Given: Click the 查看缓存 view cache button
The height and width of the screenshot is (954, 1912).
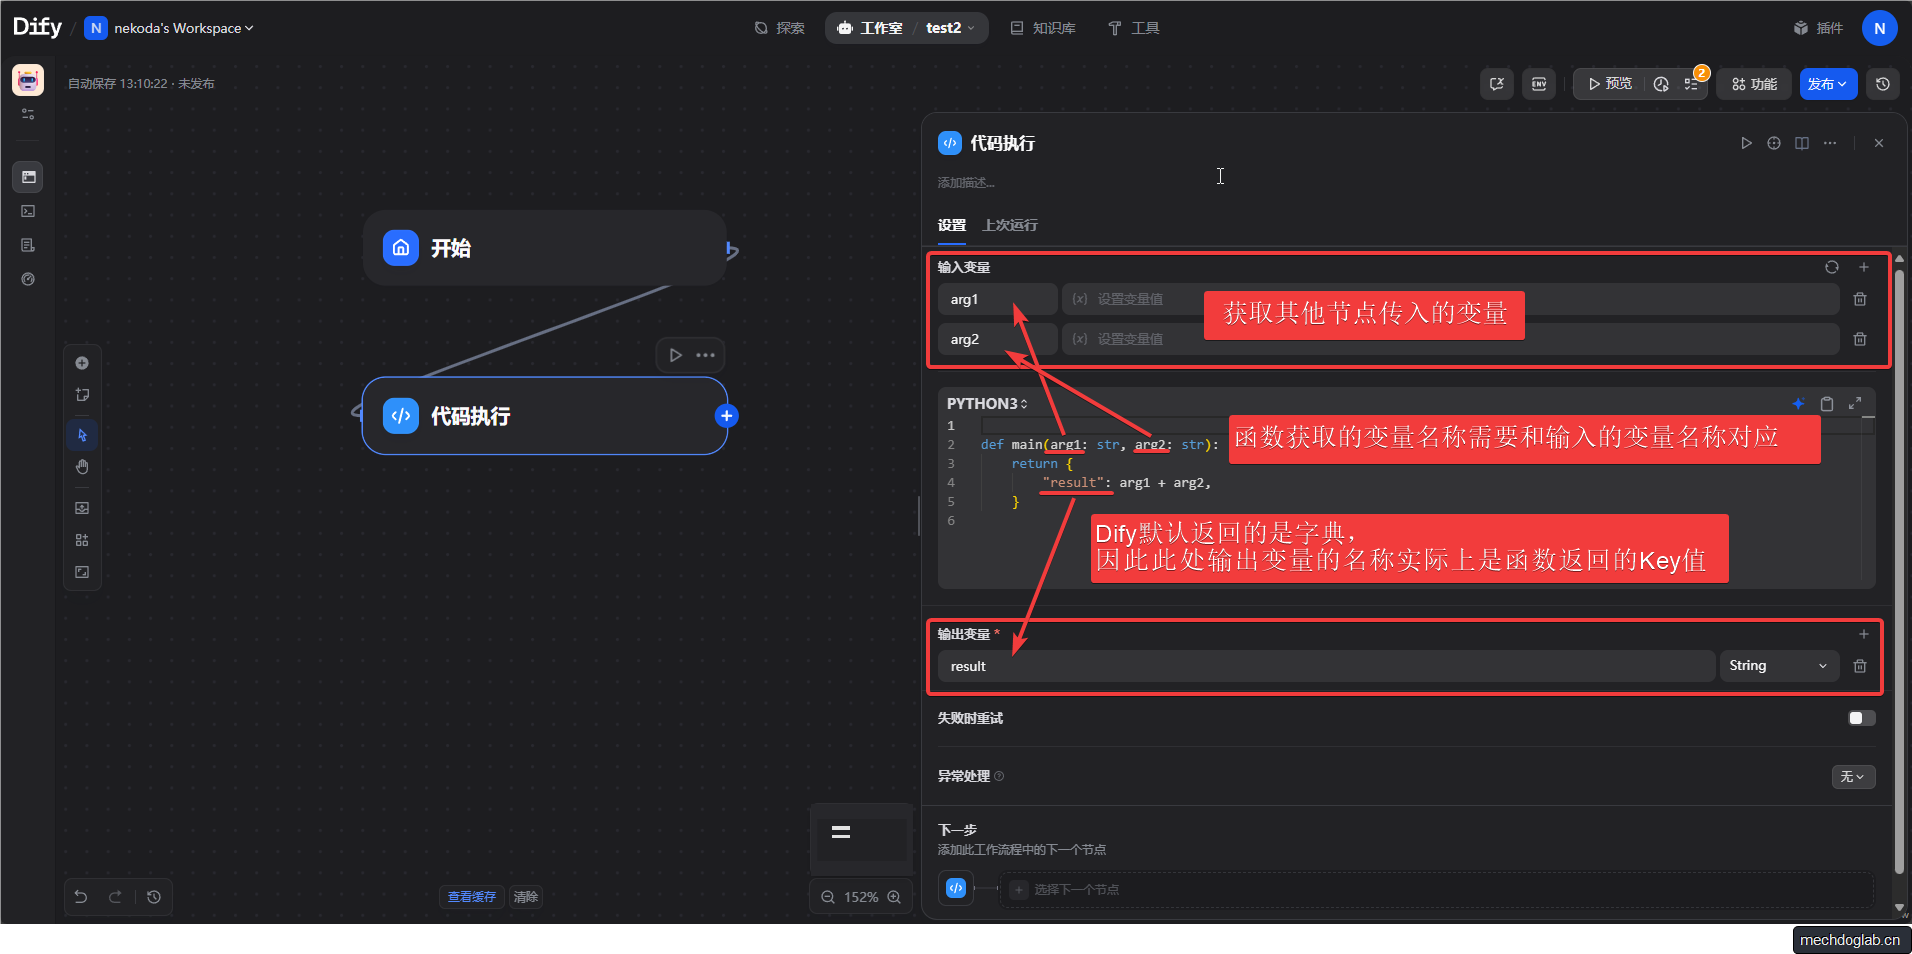Looking at the screenshot, I should [470, 897].
